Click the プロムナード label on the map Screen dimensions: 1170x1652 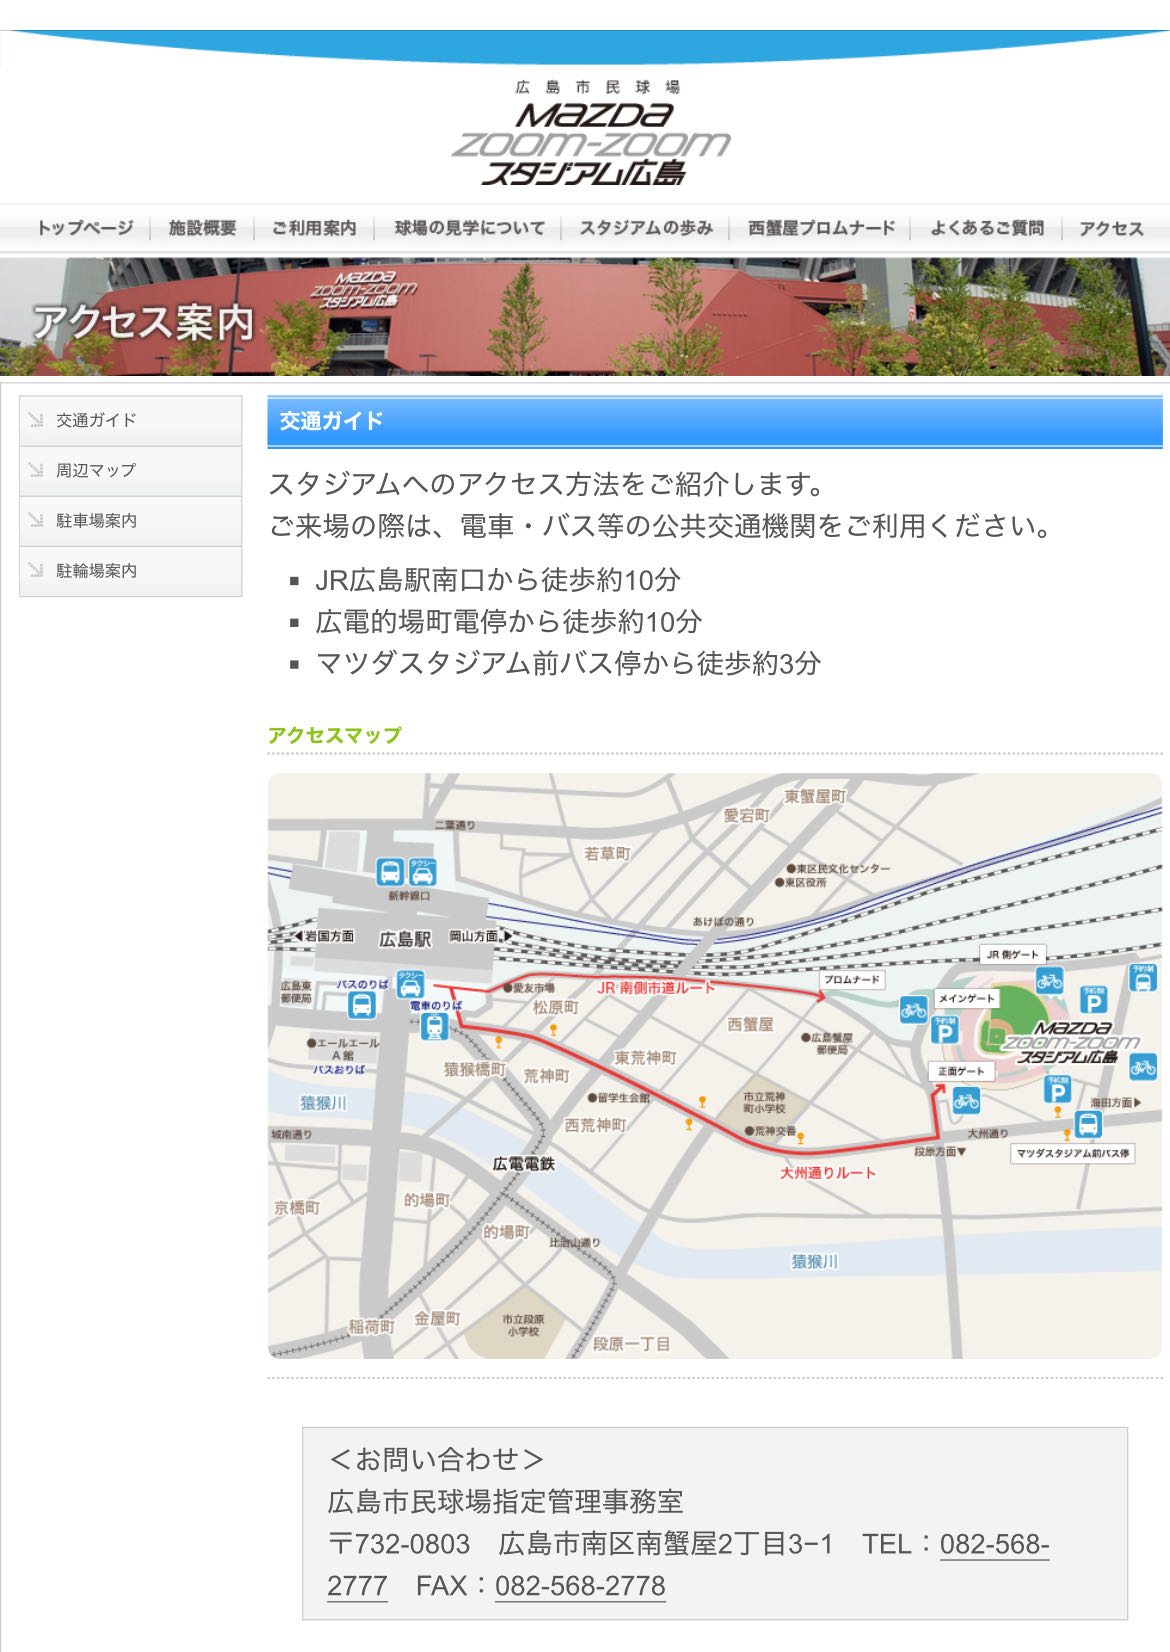[852, 980]
